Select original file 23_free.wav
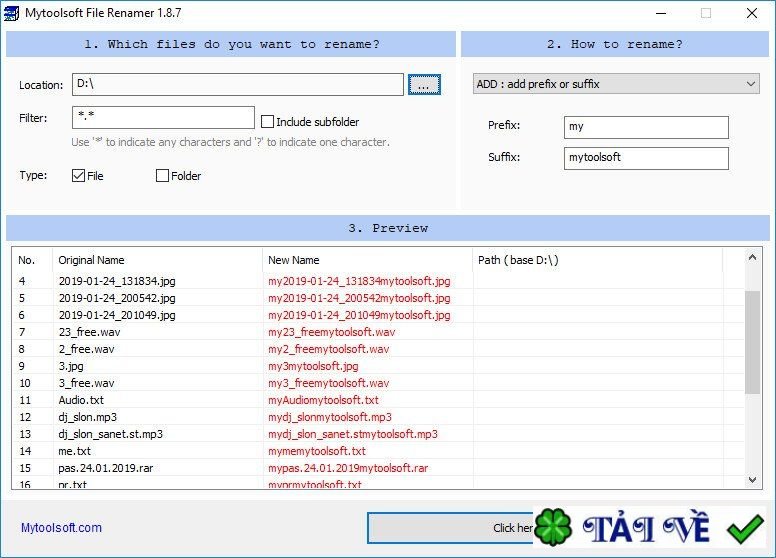This screenshot has width=776, height=558. 89,332
